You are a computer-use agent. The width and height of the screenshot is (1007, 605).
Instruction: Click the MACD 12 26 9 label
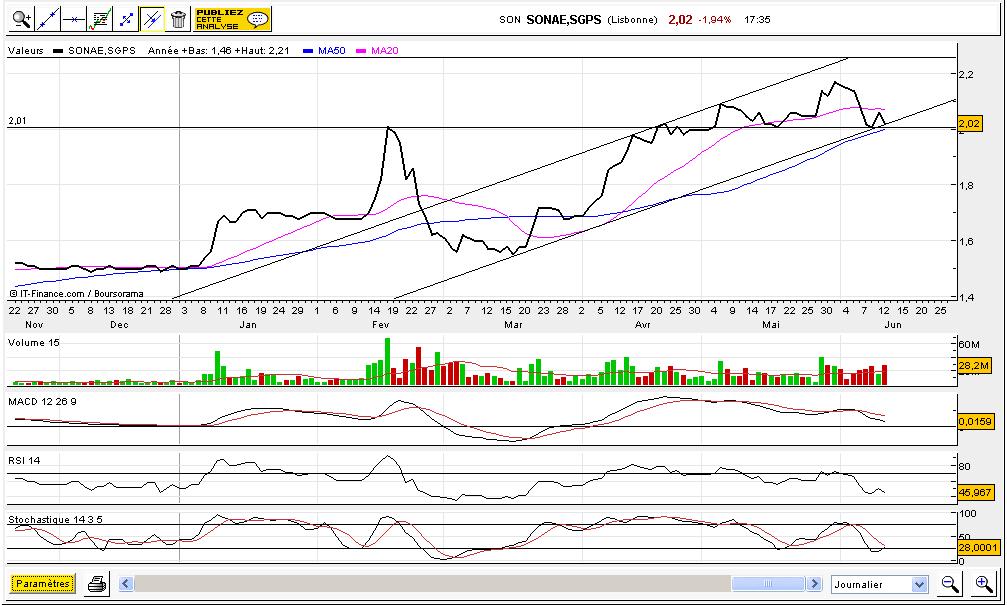click(42, 401)
